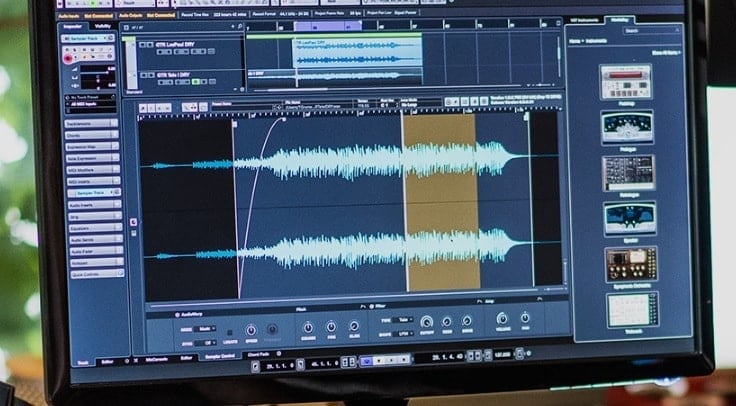
Task: Open the AudioWarp Sync dropdown
Action: point(205,343)
